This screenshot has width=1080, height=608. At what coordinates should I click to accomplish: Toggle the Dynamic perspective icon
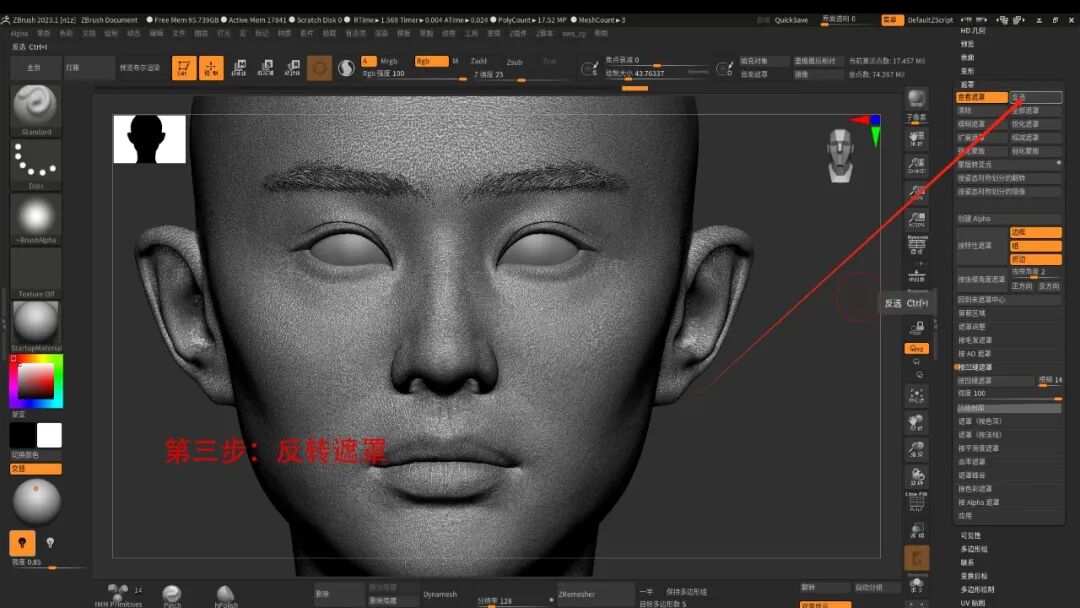pyautogui.click(x=917, y=244)
